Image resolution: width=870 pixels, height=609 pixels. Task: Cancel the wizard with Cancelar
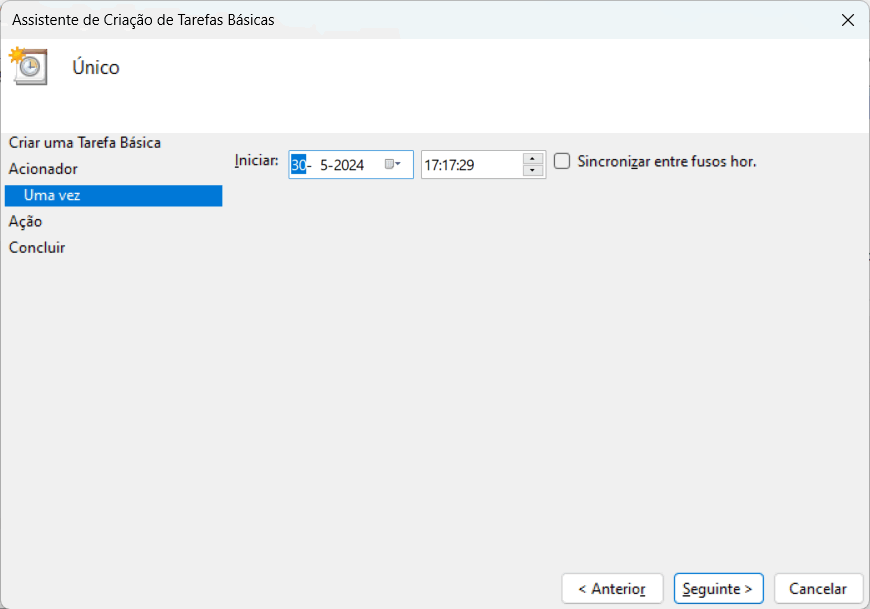pyautogui.click(x=818, y=589)
